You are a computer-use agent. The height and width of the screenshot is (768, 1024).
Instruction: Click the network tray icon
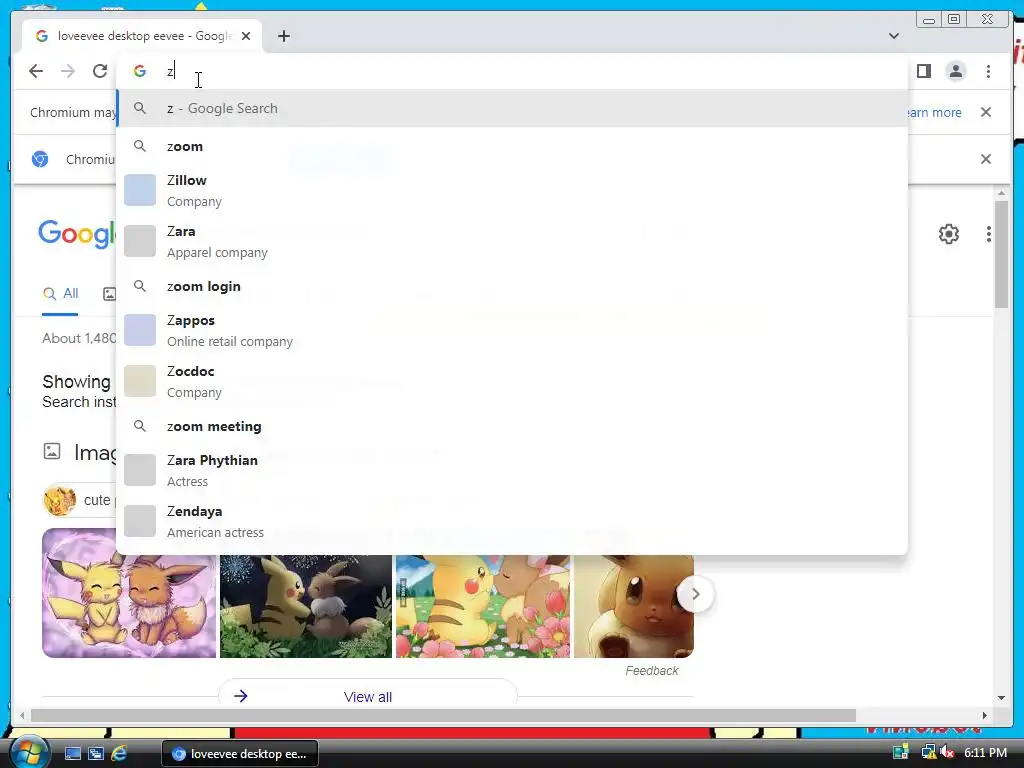point(928,753)
